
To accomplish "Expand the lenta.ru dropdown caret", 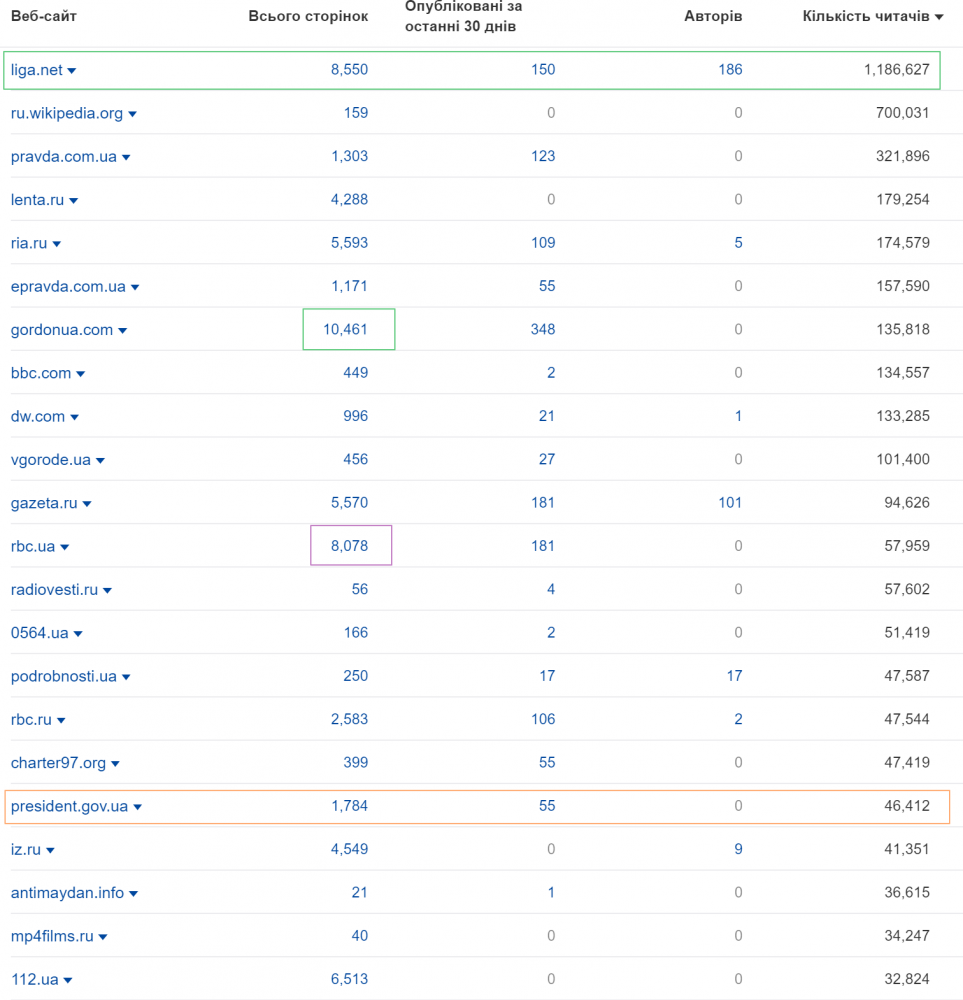I will [x=73, y=201].
